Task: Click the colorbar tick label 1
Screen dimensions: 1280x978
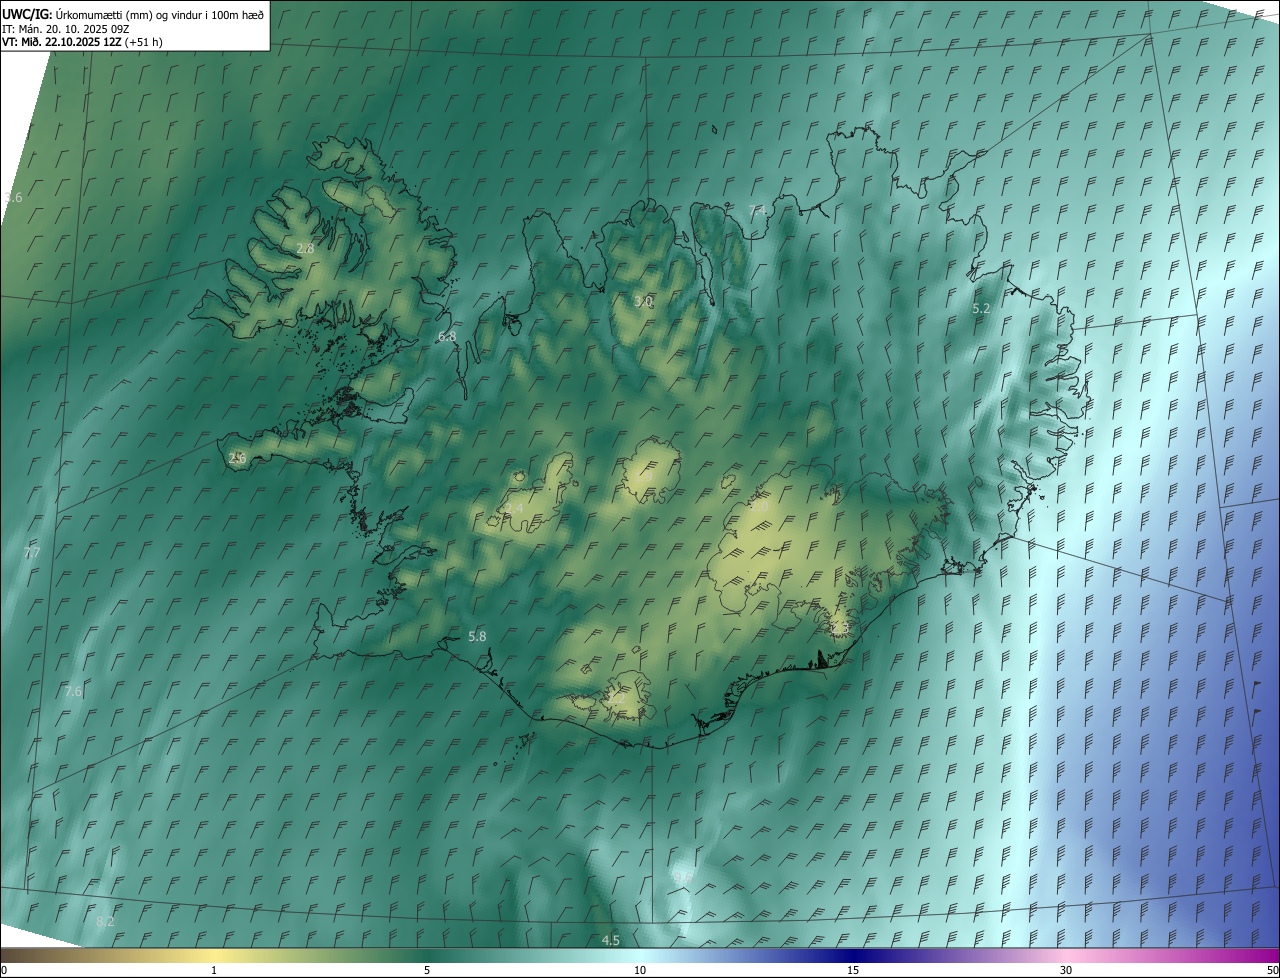Action: 214,971
